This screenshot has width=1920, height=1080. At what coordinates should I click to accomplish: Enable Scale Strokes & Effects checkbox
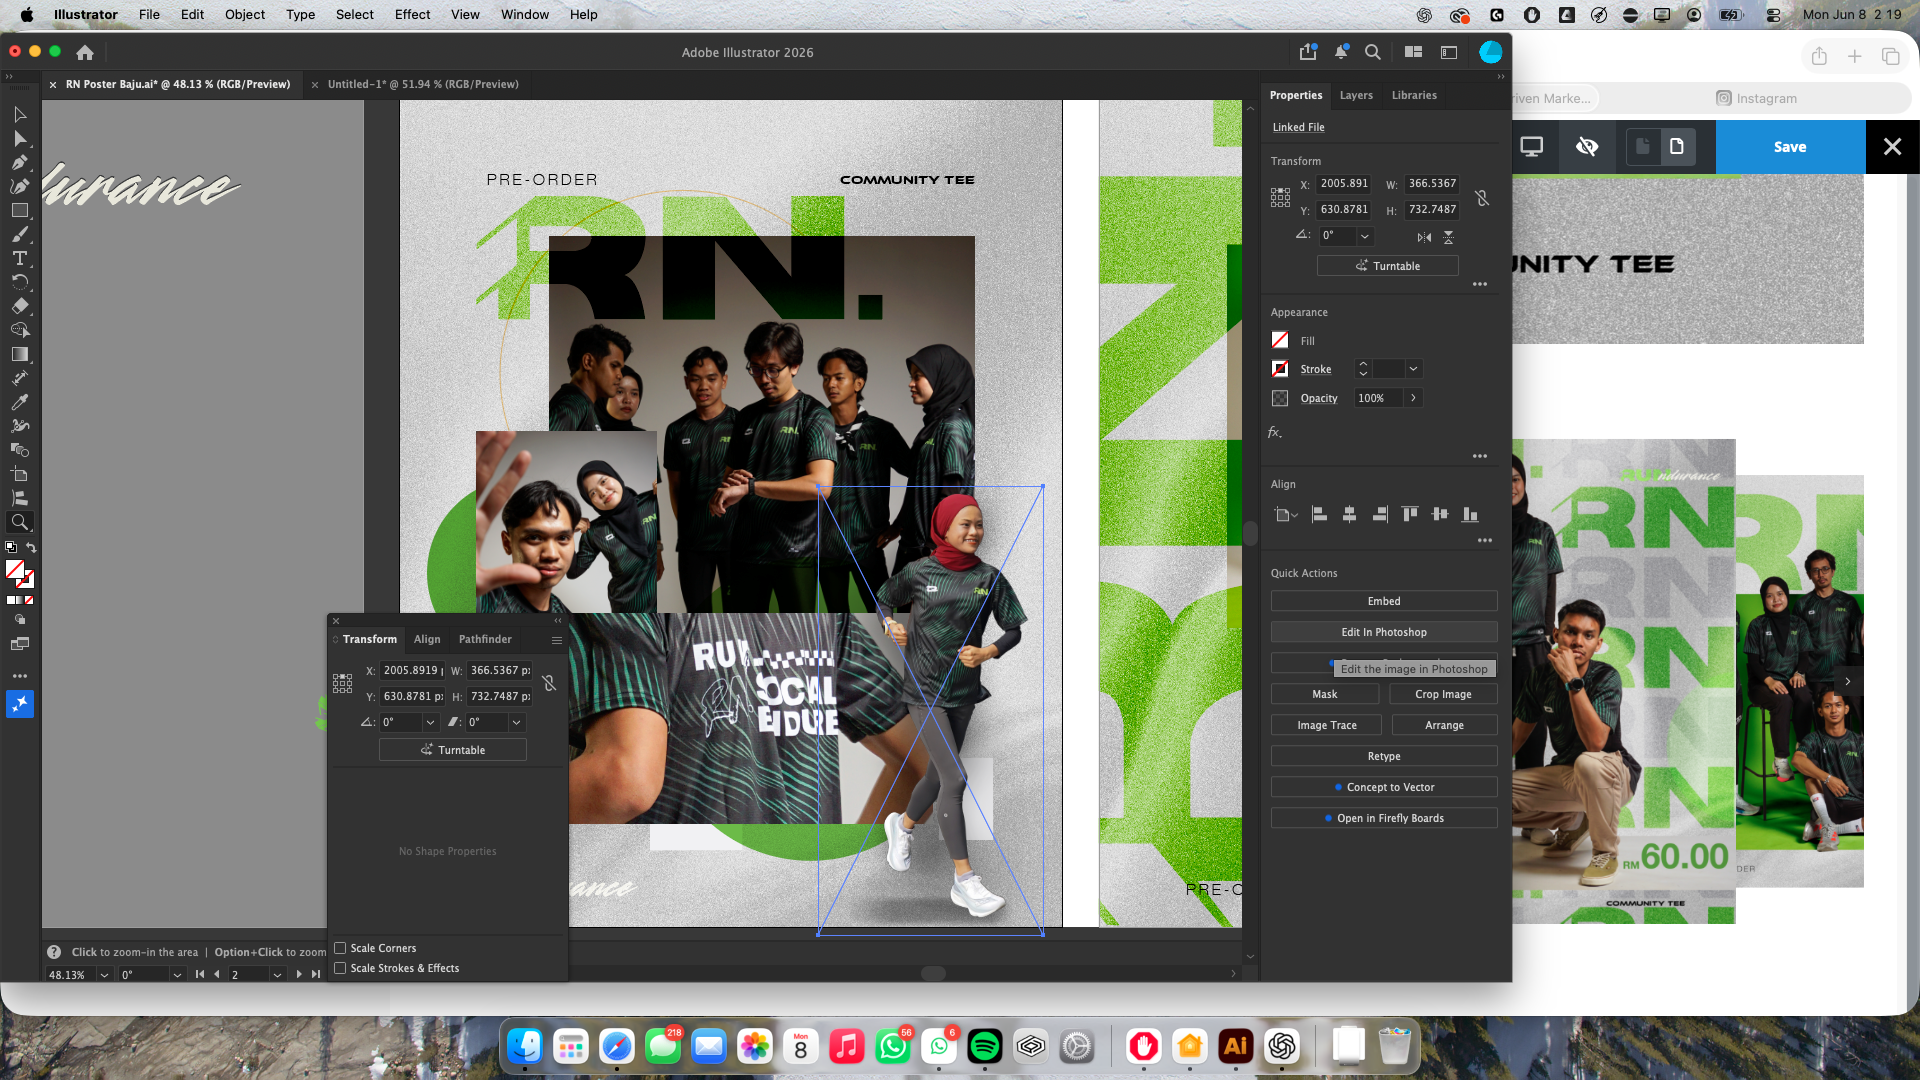click(340, 968)
